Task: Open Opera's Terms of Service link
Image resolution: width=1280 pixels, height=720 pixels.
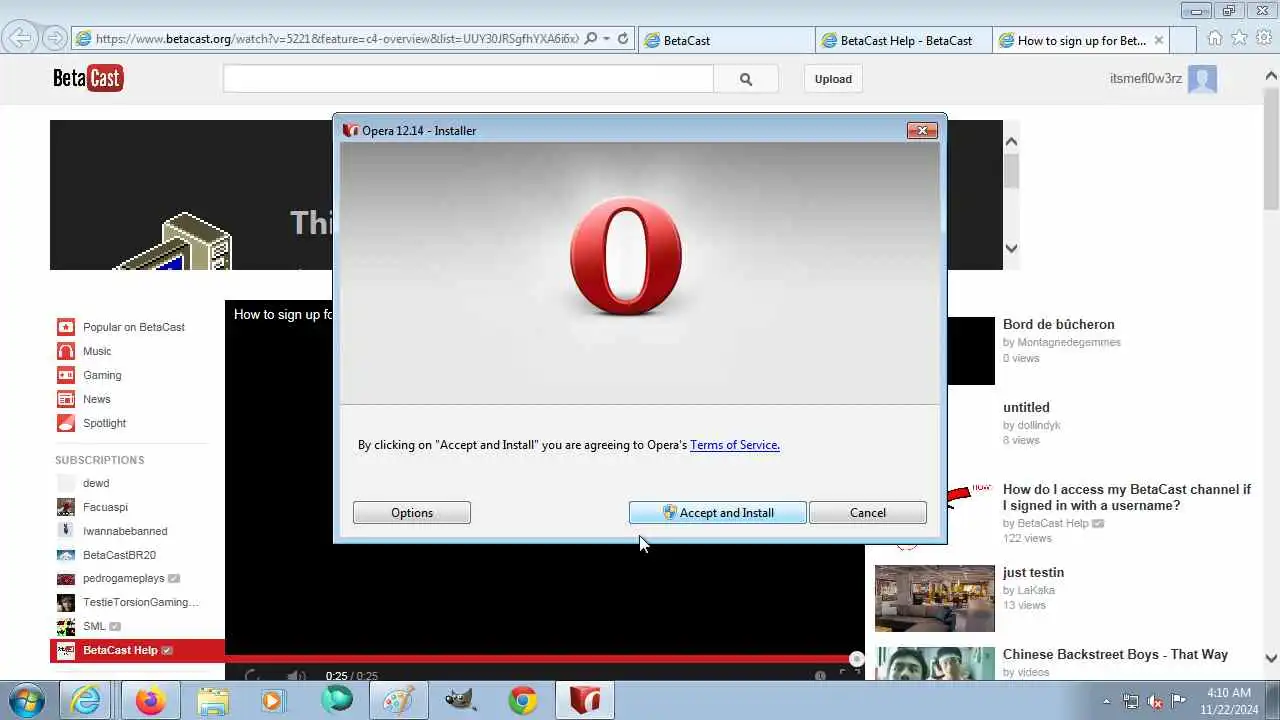Action: pyautogui.click(x=735, y=445)
